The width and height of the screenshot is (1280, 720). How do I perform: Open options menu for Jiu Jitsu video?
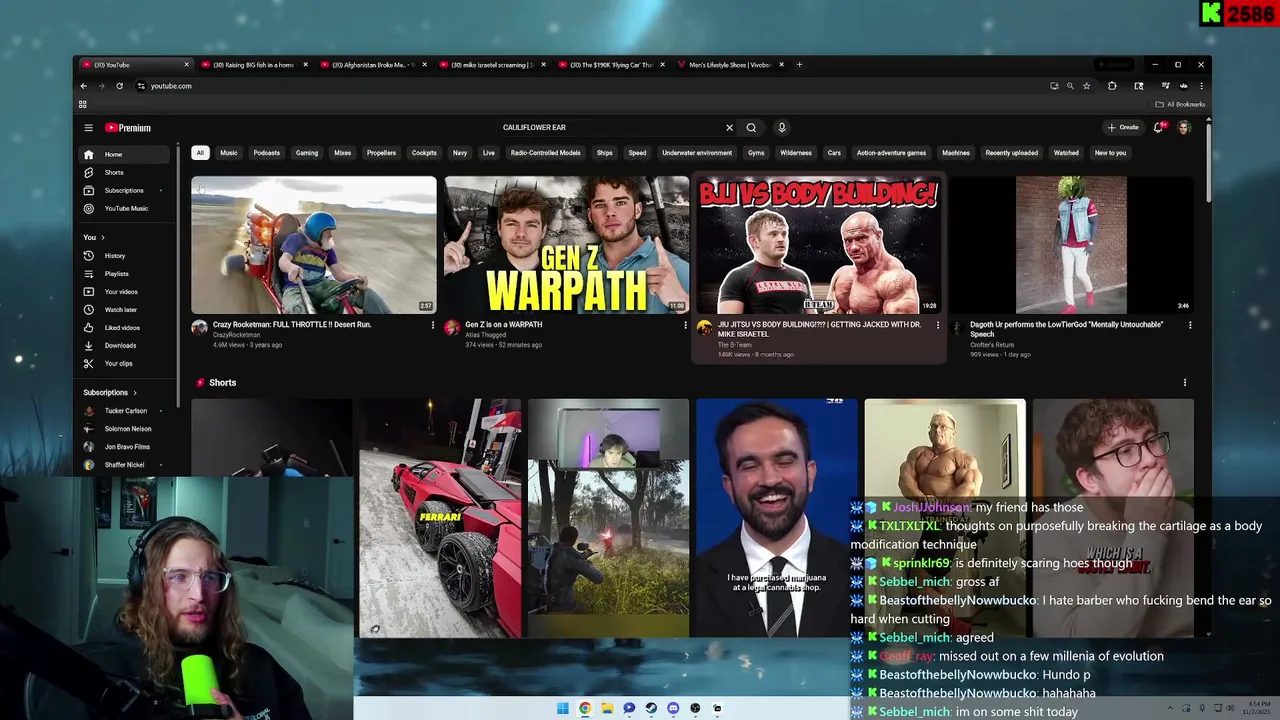(x=937, y=325)
